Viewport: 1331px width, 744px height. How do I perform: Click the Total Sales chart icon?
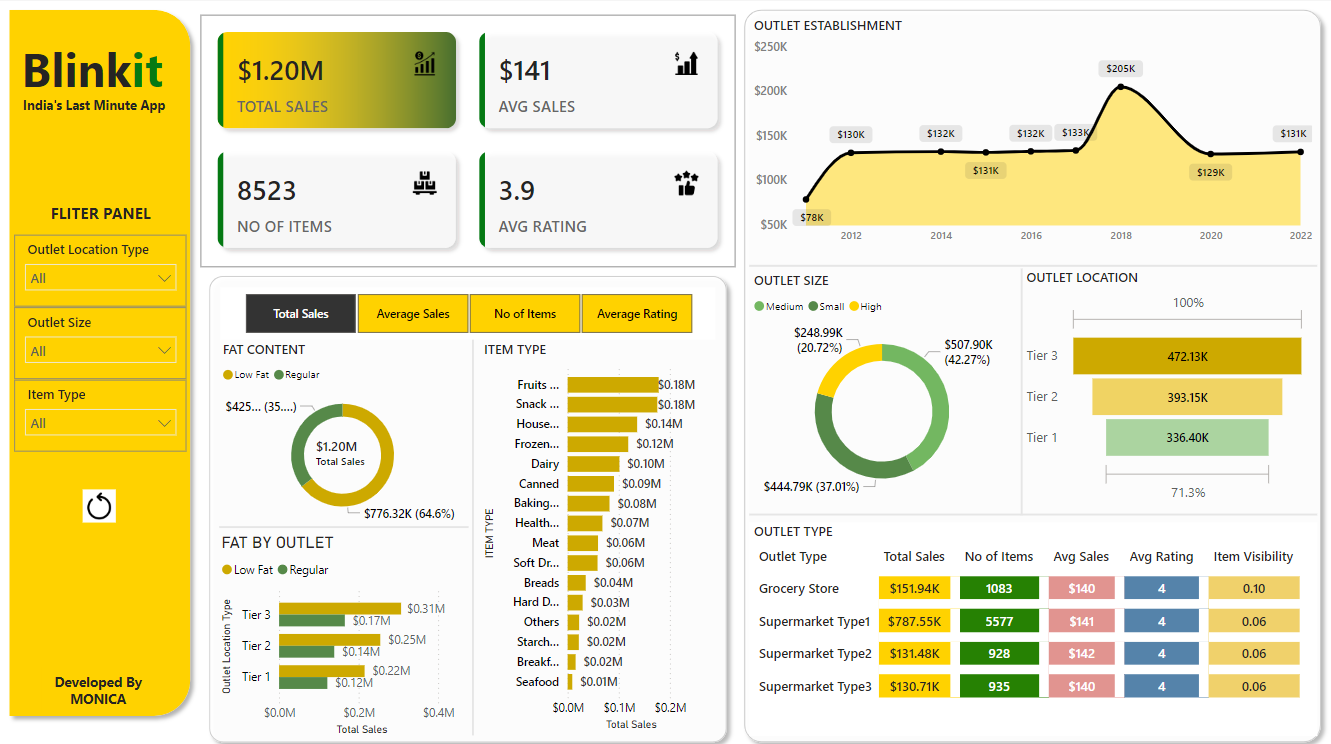point(425,64)
